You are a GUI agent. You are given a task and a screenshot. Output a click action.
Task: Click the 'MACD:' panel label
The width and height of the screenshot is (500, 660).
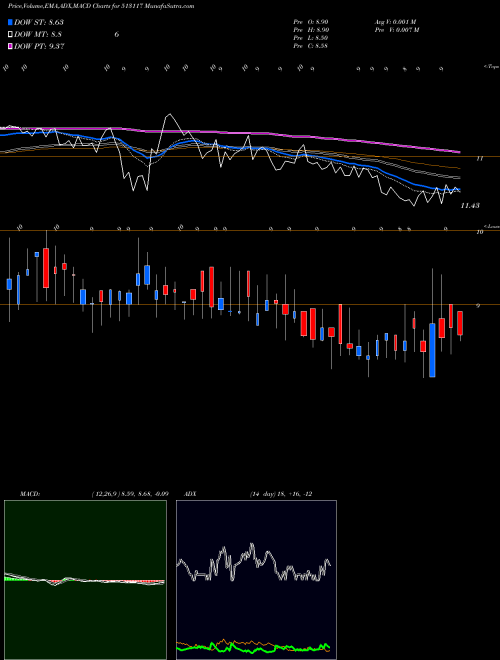click(30, 494)
